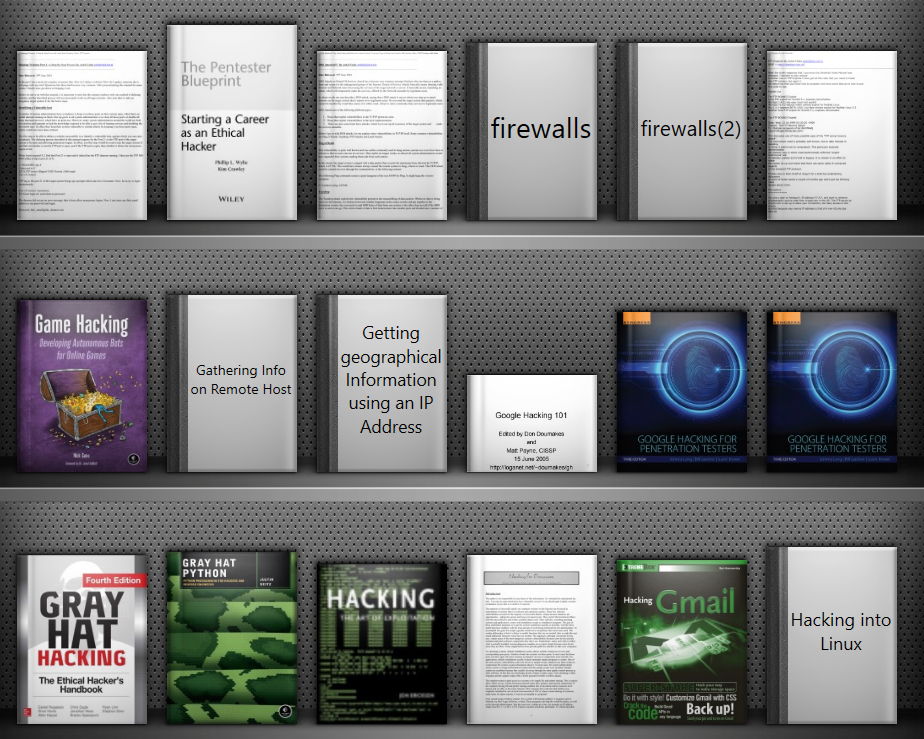This screenshot has width=924, height=739.
Task: Open the last Google Hacking for Penetration Testers copy
Action: 832,392
